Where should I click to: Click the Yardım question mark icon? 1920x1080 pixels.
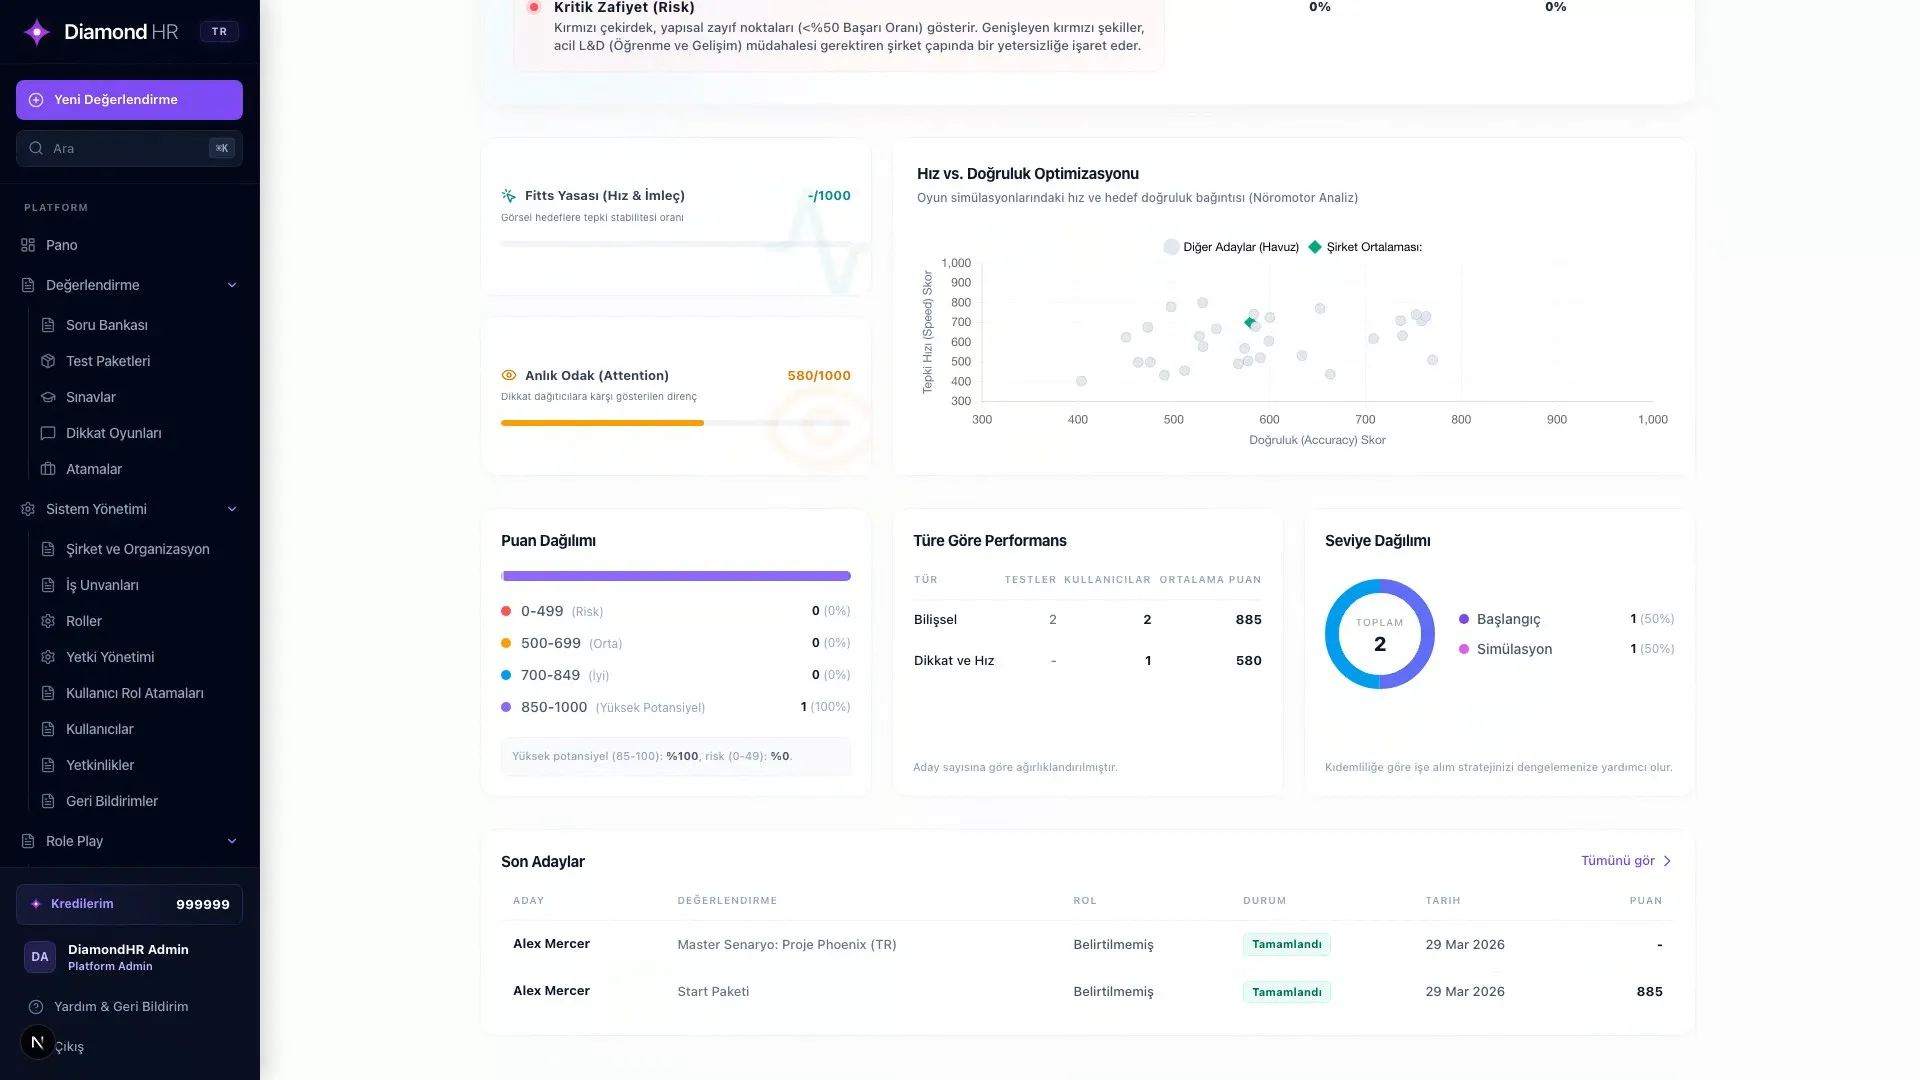point(36,1007)
